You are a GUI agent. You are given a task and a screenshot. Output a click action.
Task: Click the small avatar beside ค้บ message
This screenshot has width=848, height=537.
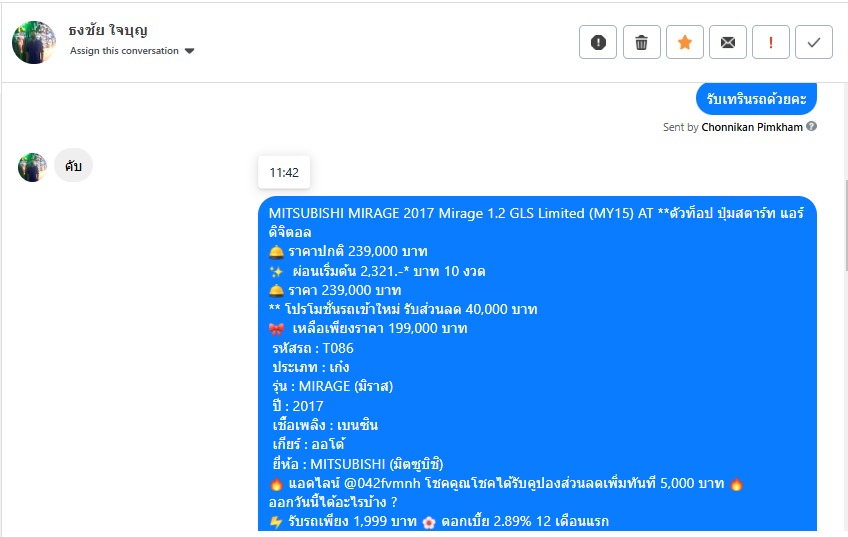(32, 167)
